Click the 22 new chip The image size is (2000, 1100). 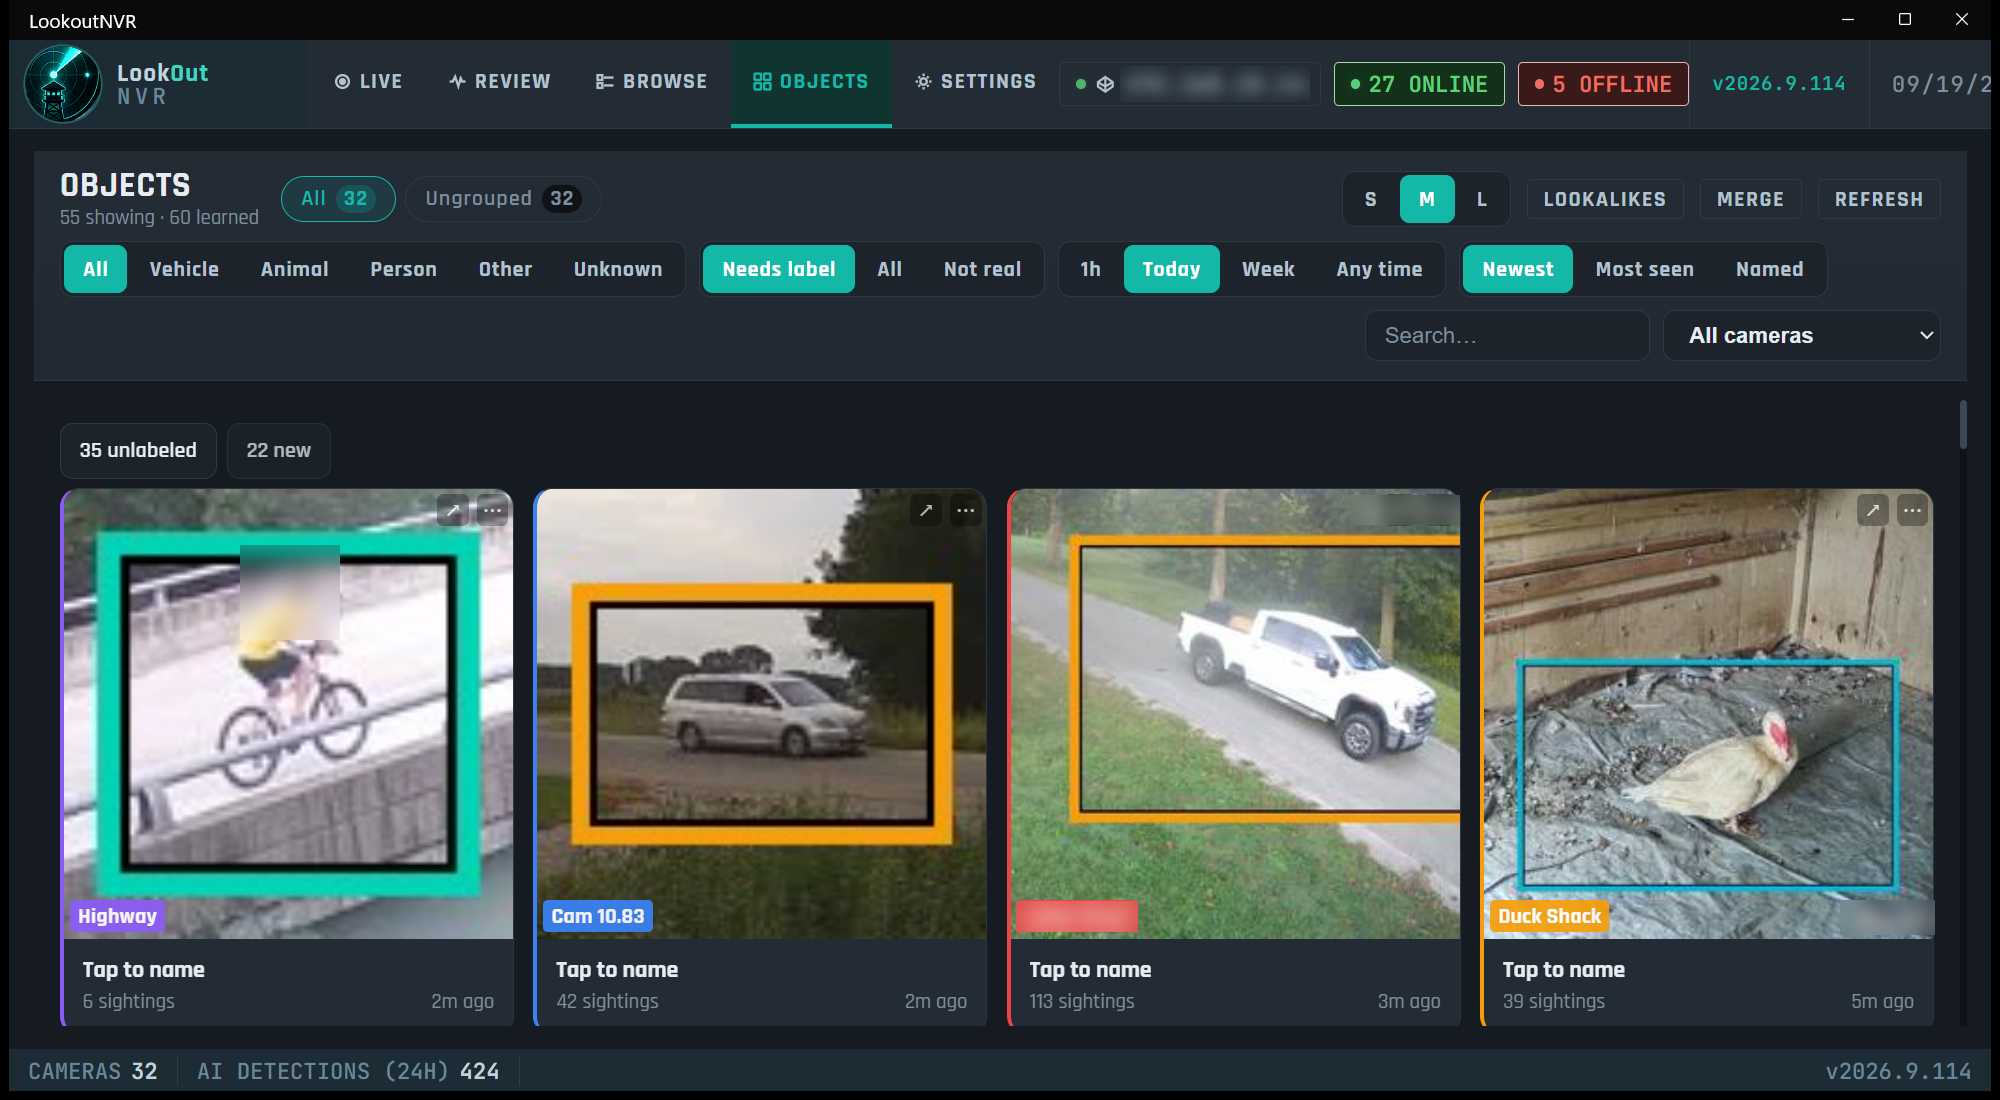[278, 450]
